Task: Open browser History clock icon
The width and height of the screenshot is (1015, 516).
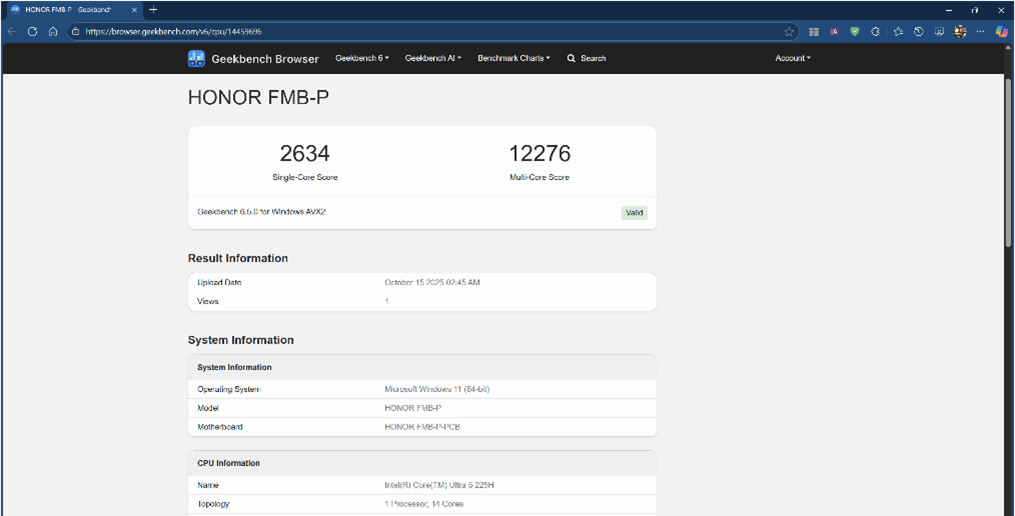Action: pyautogui.click(x=919, y=31)
